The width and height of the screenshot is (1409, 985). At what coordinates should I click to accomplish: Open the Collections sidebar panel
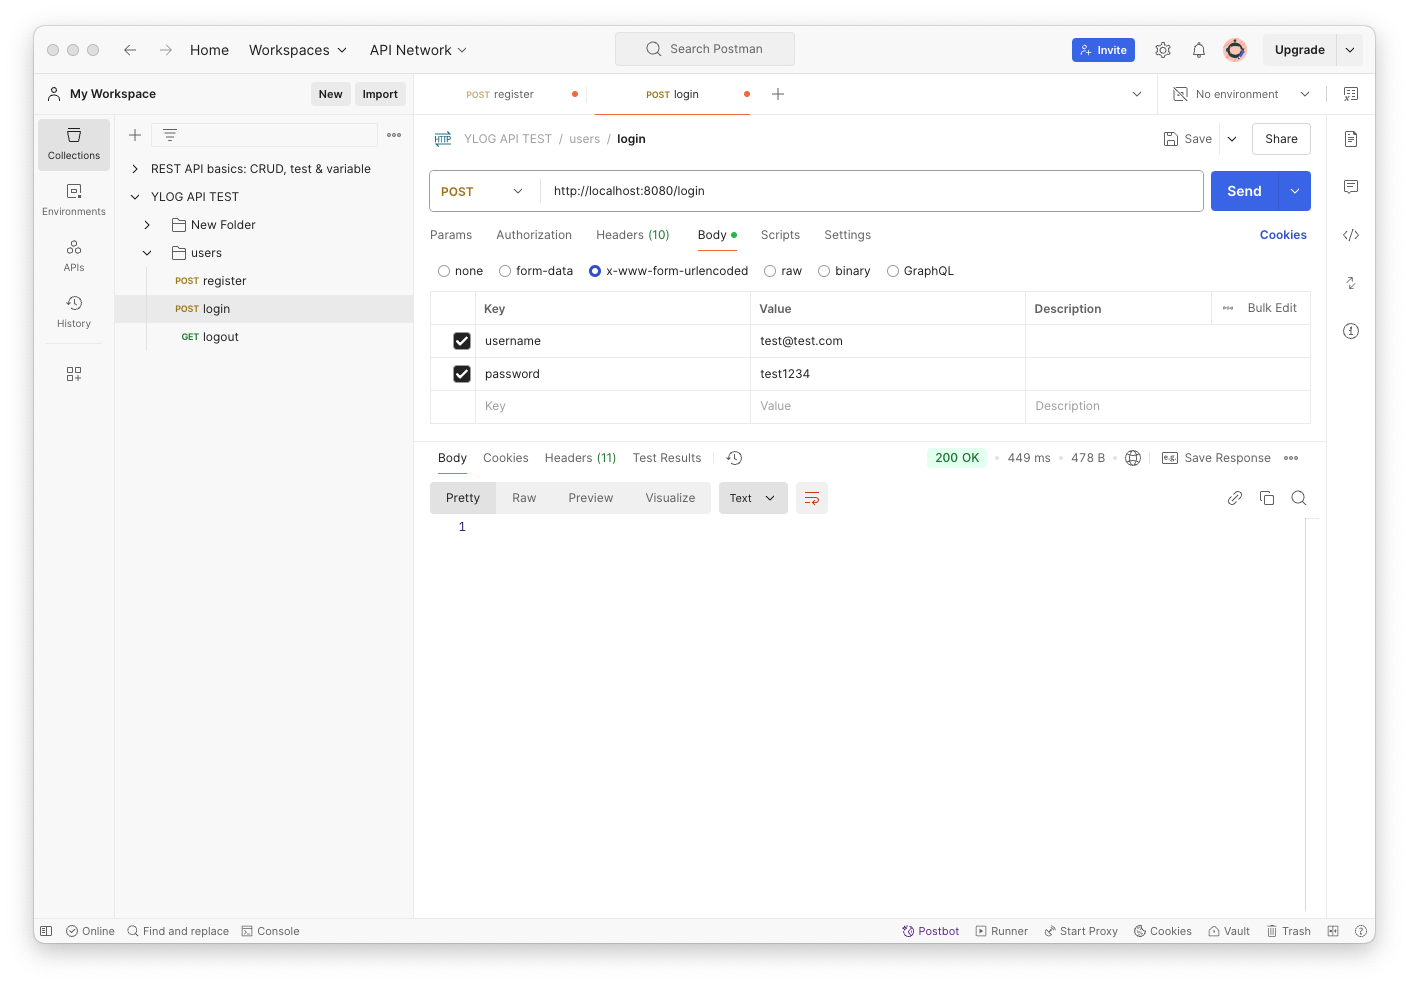click(x=74, y=144)
